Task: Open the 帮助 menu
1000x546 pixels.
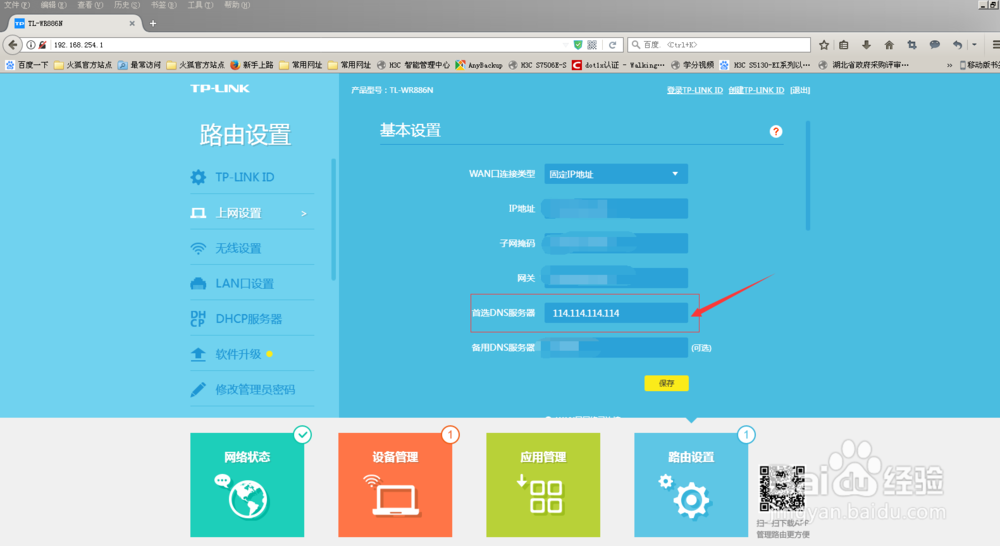Action: pos(237,4)
